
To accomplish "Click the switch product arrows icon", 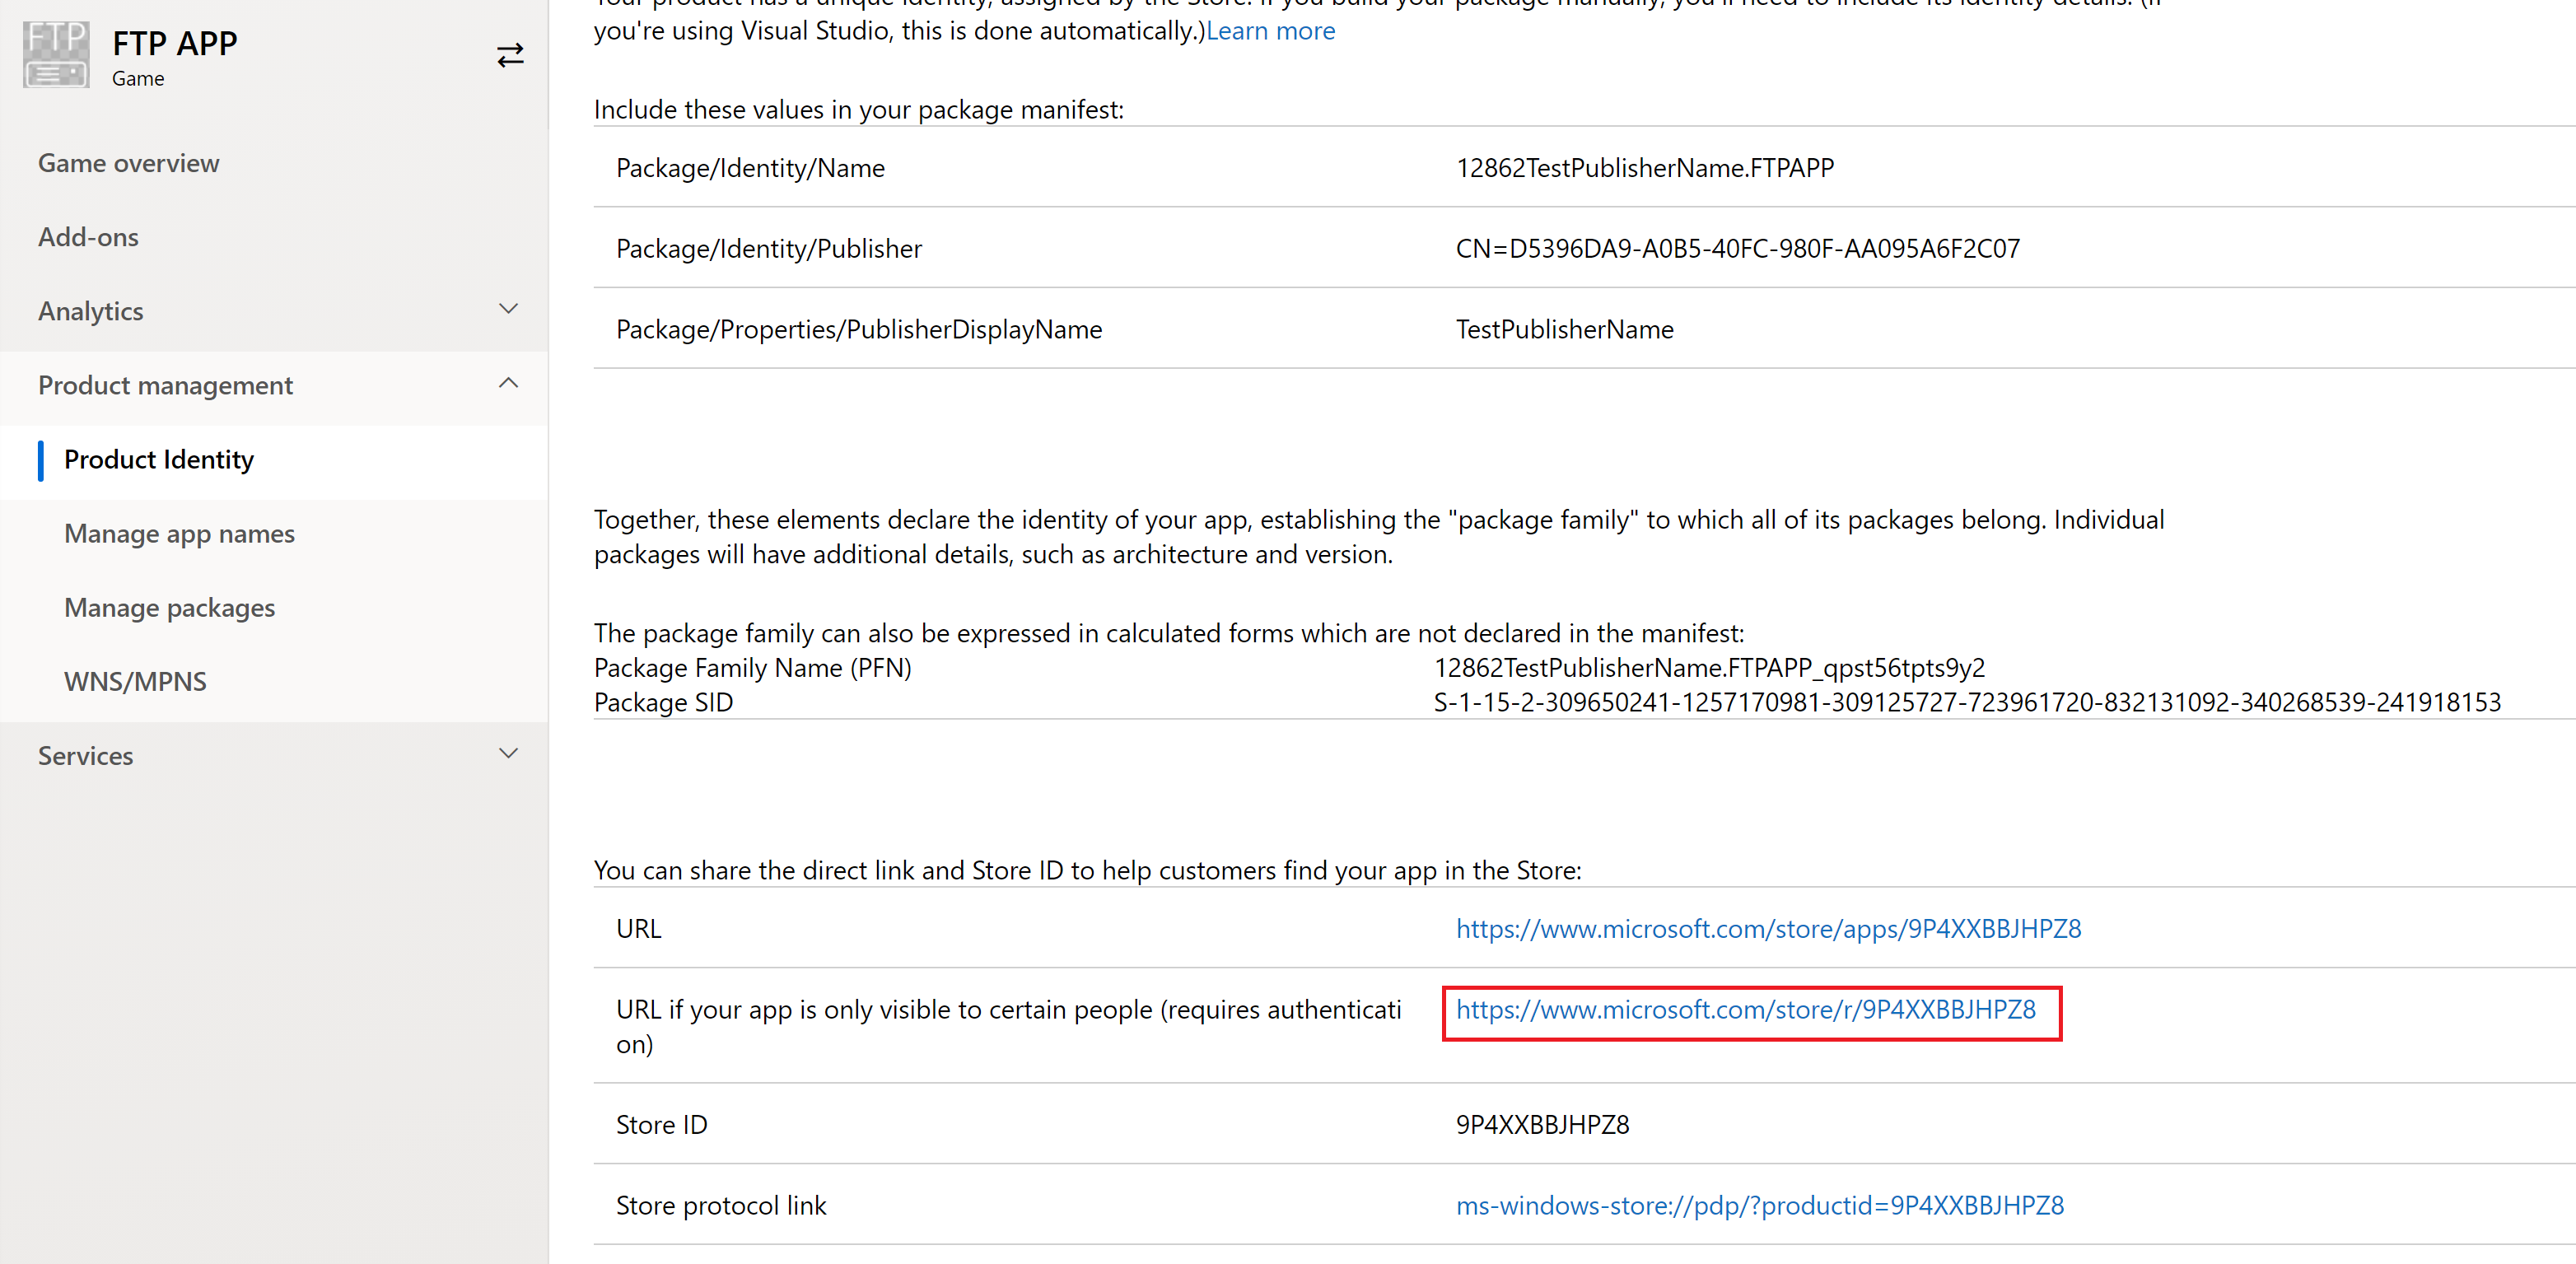I will click(x=510, y=55).
